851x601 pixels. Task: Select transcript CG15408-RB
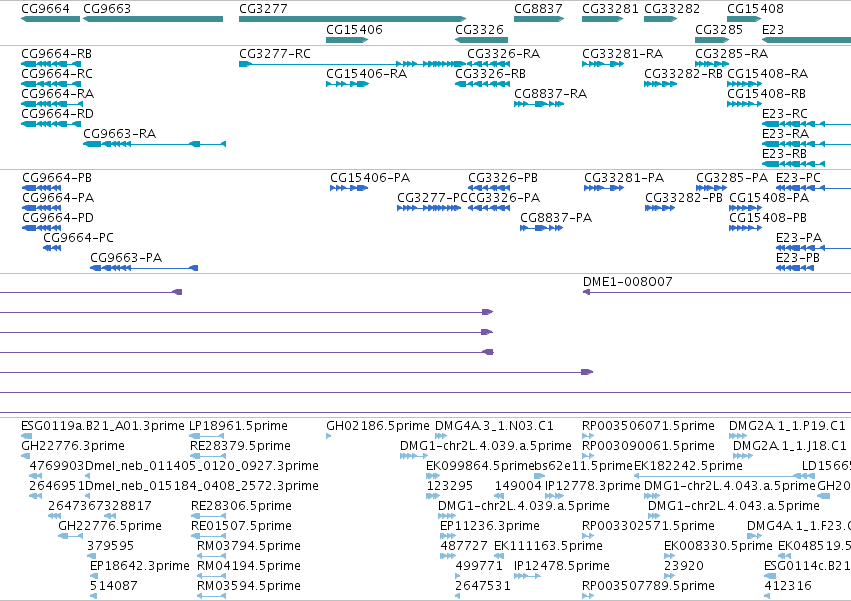coord(766,93)
